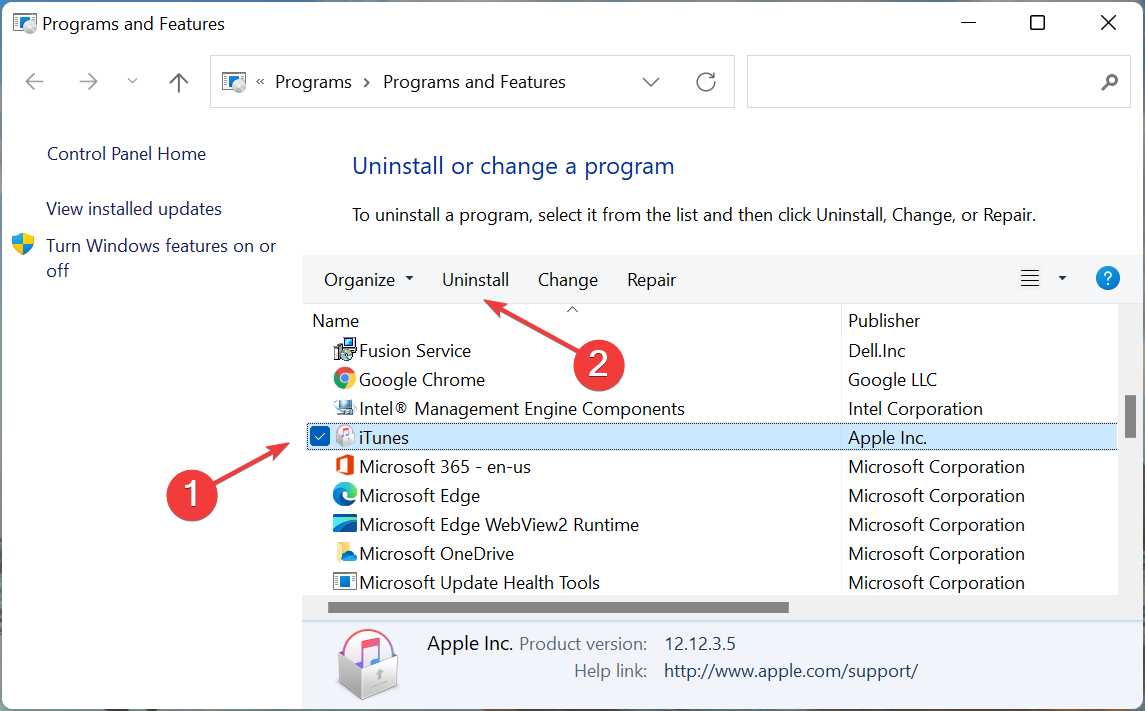Click the Uninstall button
Screen dimensions: 1145x711
pos(475,279)
